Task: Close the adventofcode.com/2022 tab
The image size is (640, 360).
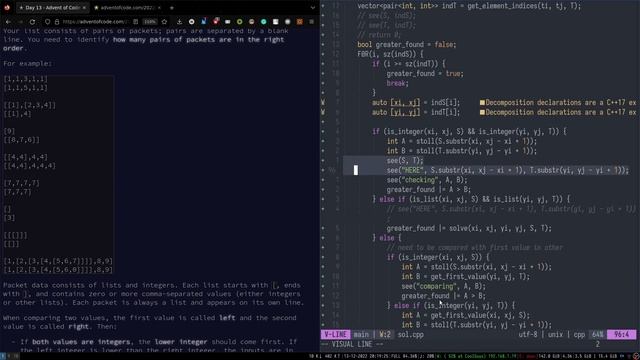Action: click(x=159, y=8)
